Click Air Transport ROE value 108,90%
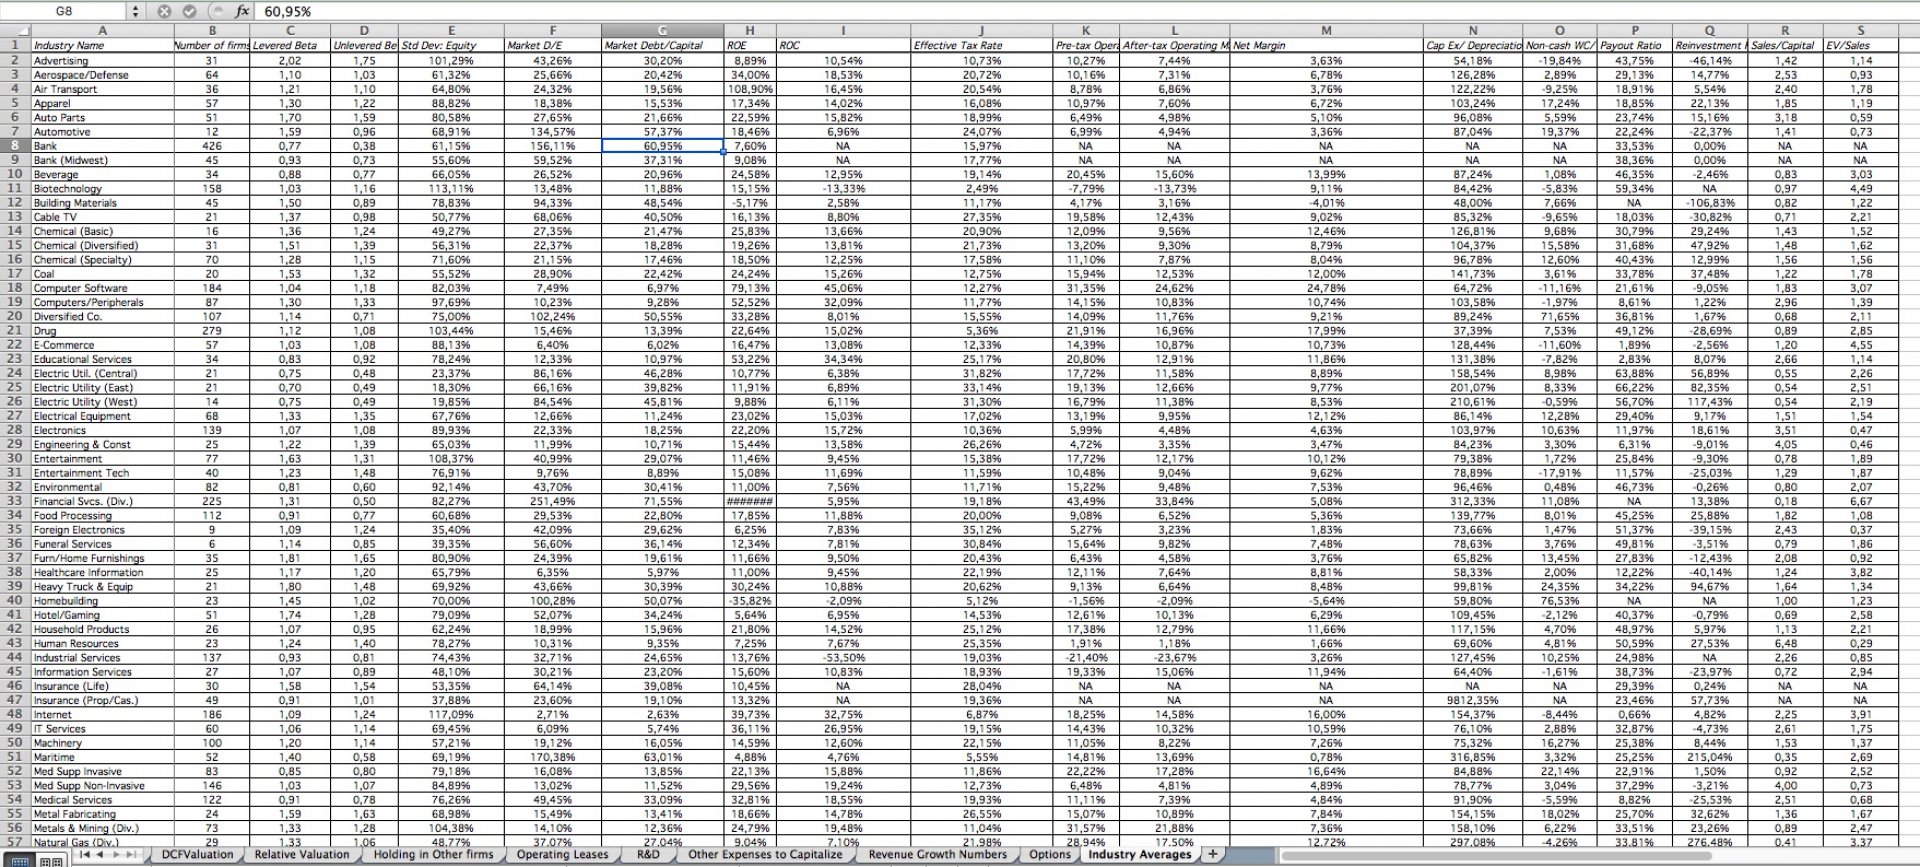 pyautogui.click(x=749, y=89)
